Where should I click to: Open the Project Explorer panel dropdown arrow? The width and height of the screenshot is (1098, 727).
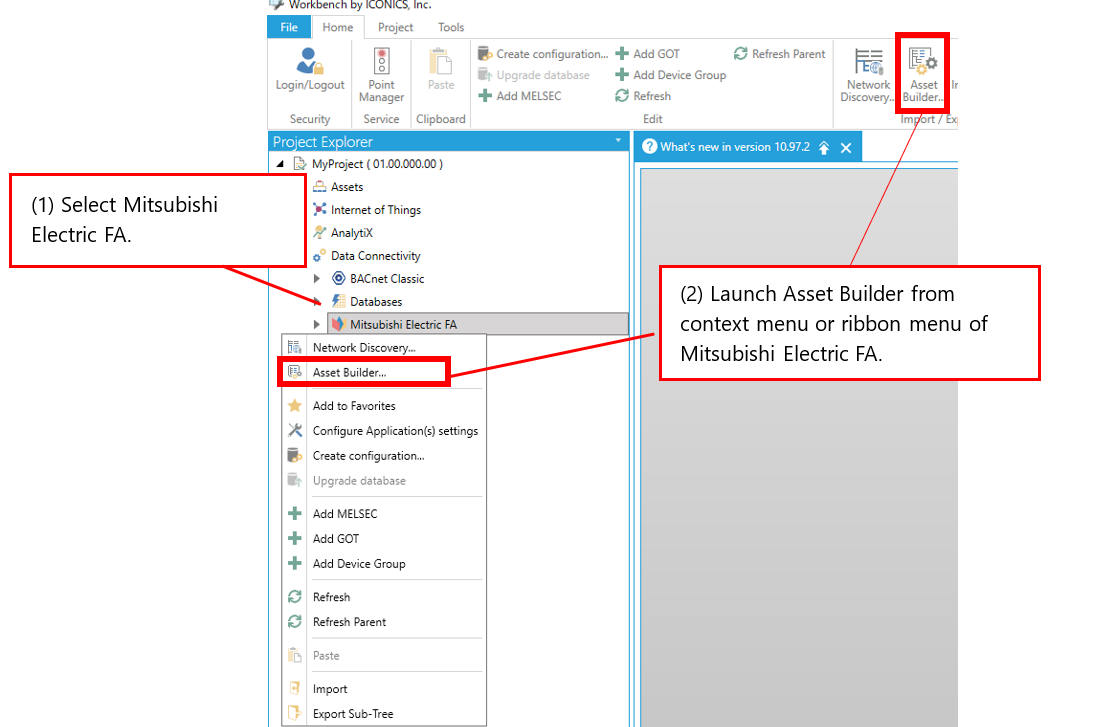coord(618,142)
